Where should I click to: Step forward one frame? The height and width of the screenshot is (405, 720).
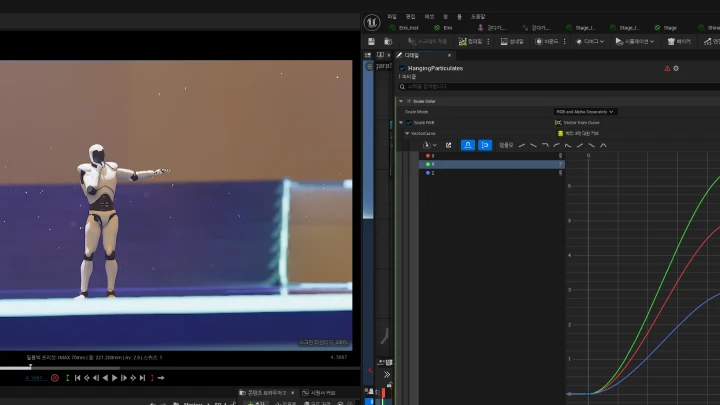124,378
